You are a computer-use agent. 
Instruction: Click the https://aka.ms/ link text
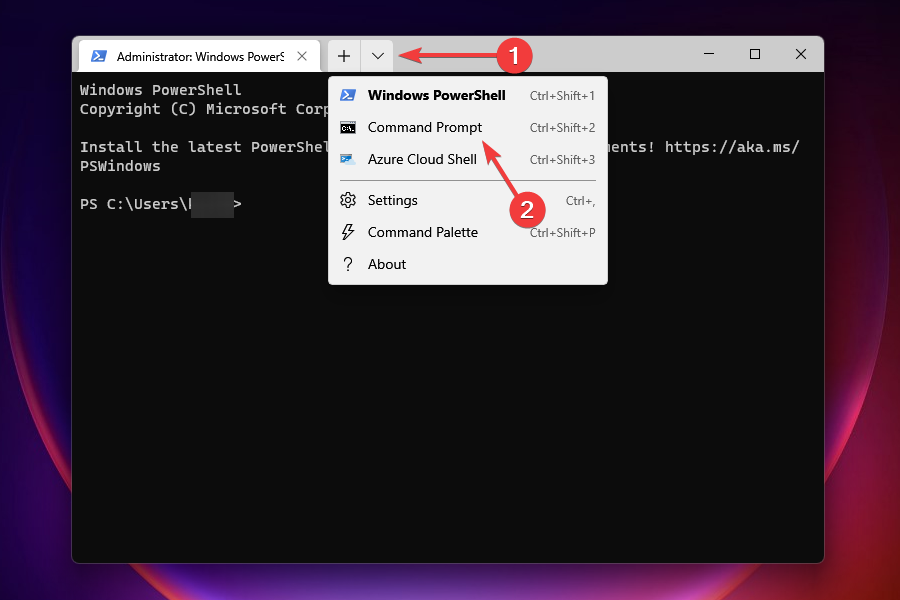point(732,147)
